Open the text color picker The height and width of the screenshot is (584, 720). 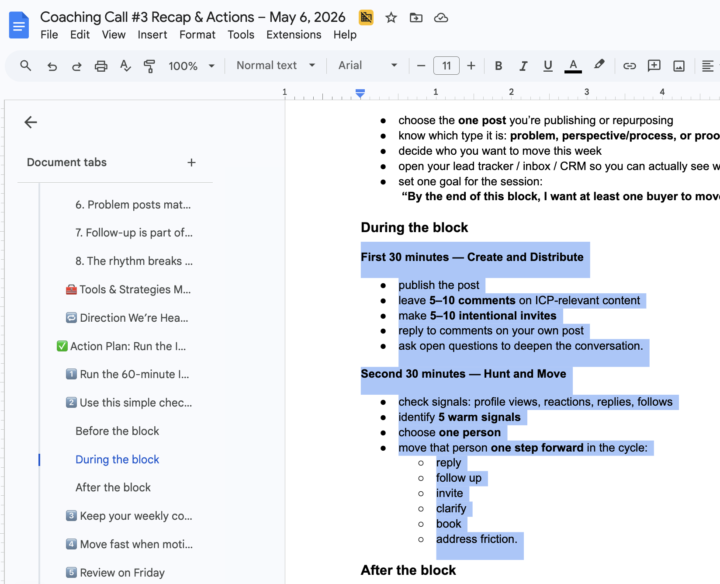[x=573, y=66]
